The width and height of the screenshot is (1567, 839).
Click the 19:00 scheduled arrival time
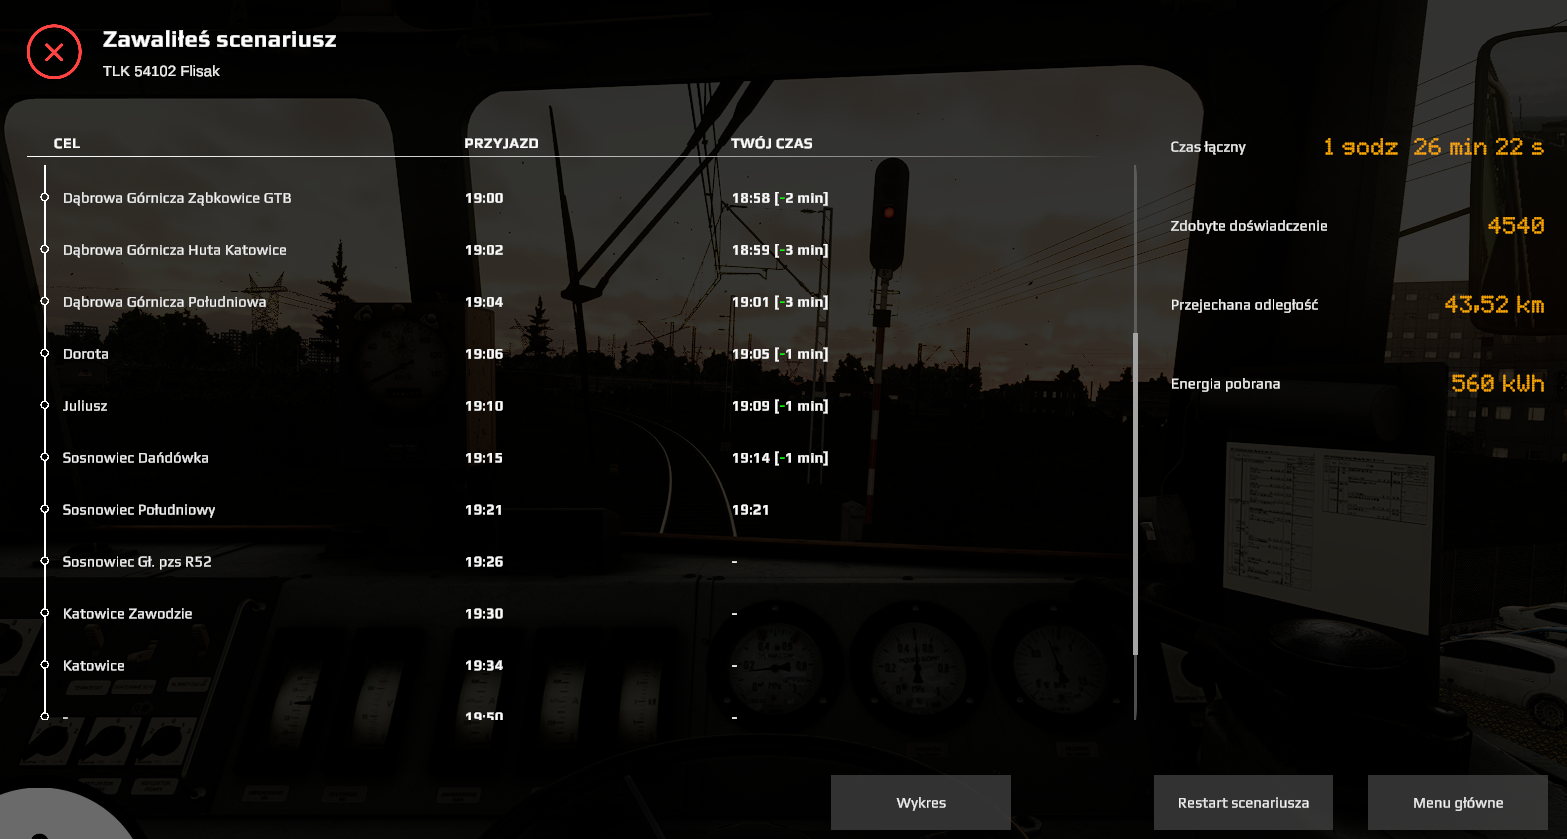click(484, 198)
